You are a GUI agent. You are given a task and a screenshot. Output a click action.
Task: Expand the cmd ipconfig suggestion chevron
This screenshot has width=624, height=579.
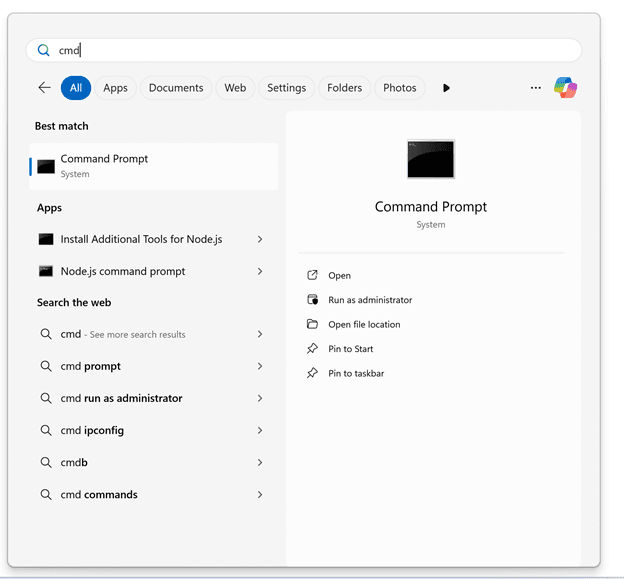coord(260,430)
